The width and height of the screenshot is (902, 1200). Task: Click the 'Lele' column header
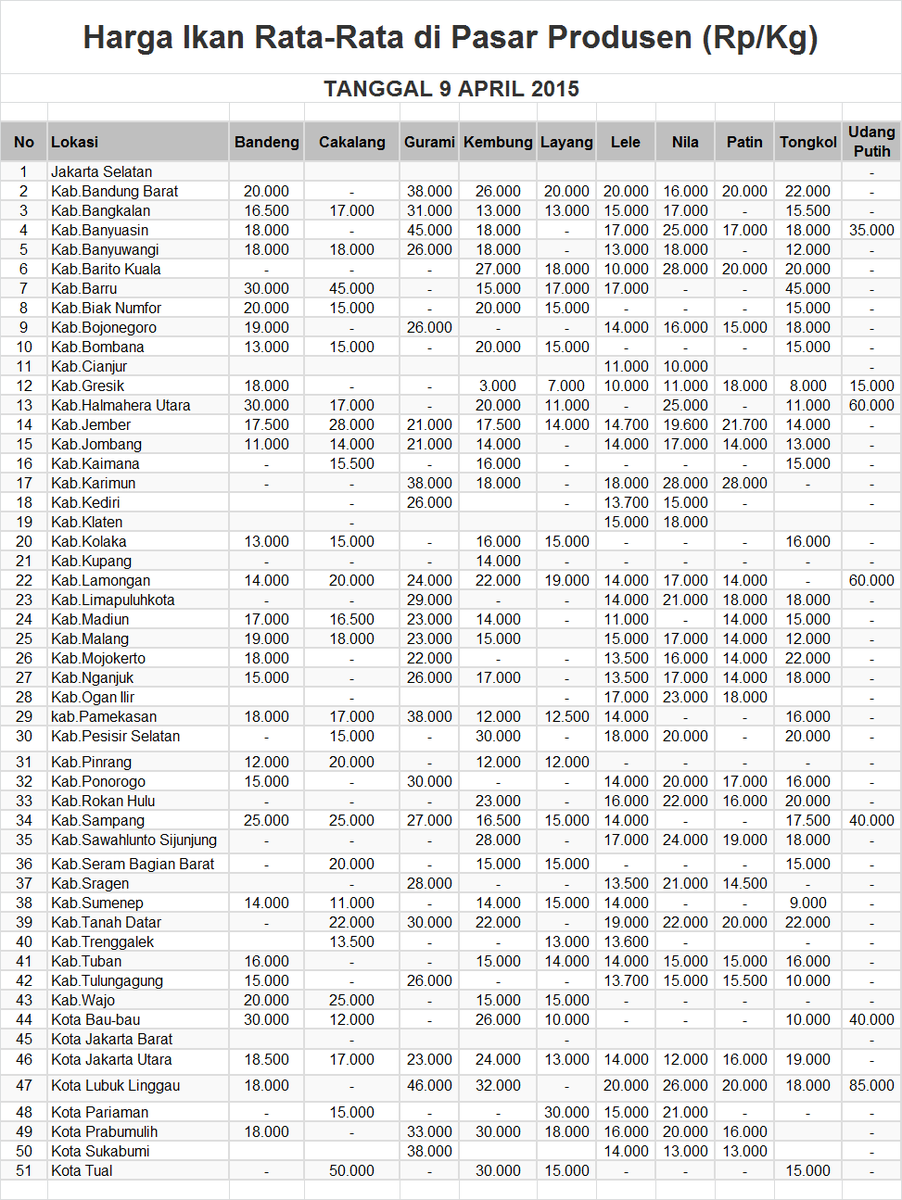coord(625,142)
